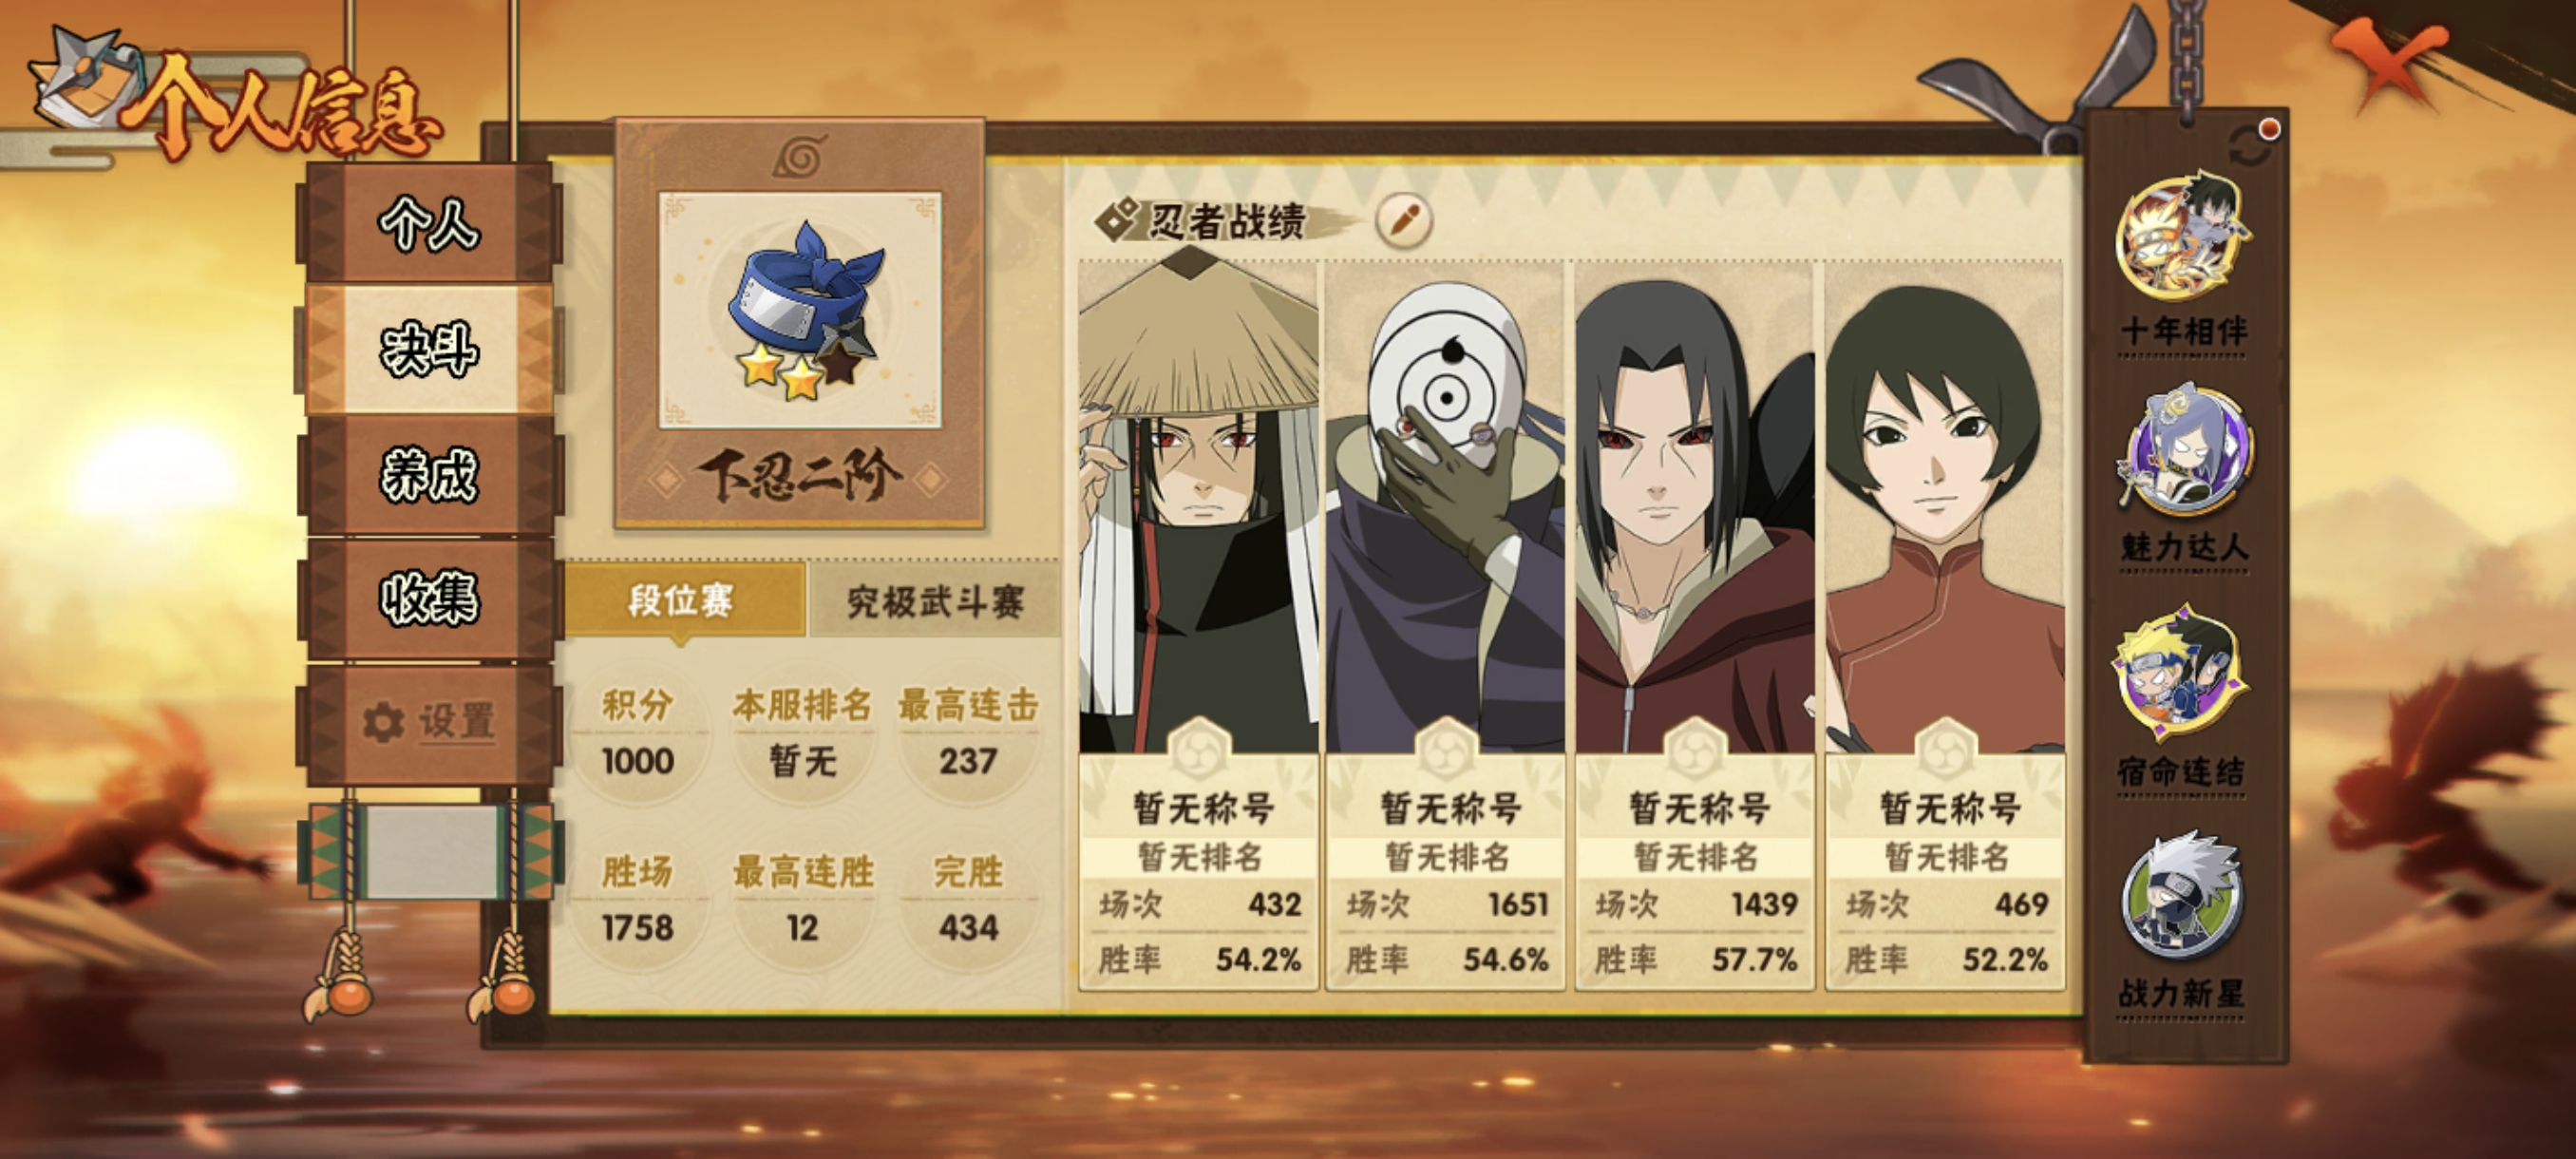Click the pencil edit icon beside 忍者战绩
The height and width of the screenshot is (1159, 2576).
[1404, 220]
